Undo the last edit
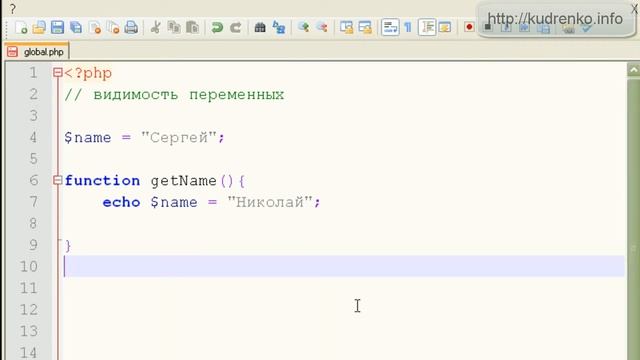Image resolution: width=640 pixels, height=360 pixels. pos(217,28)
